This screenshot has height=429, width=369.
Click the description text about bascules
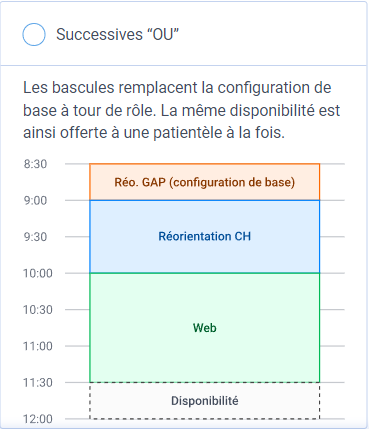[182, 110]
